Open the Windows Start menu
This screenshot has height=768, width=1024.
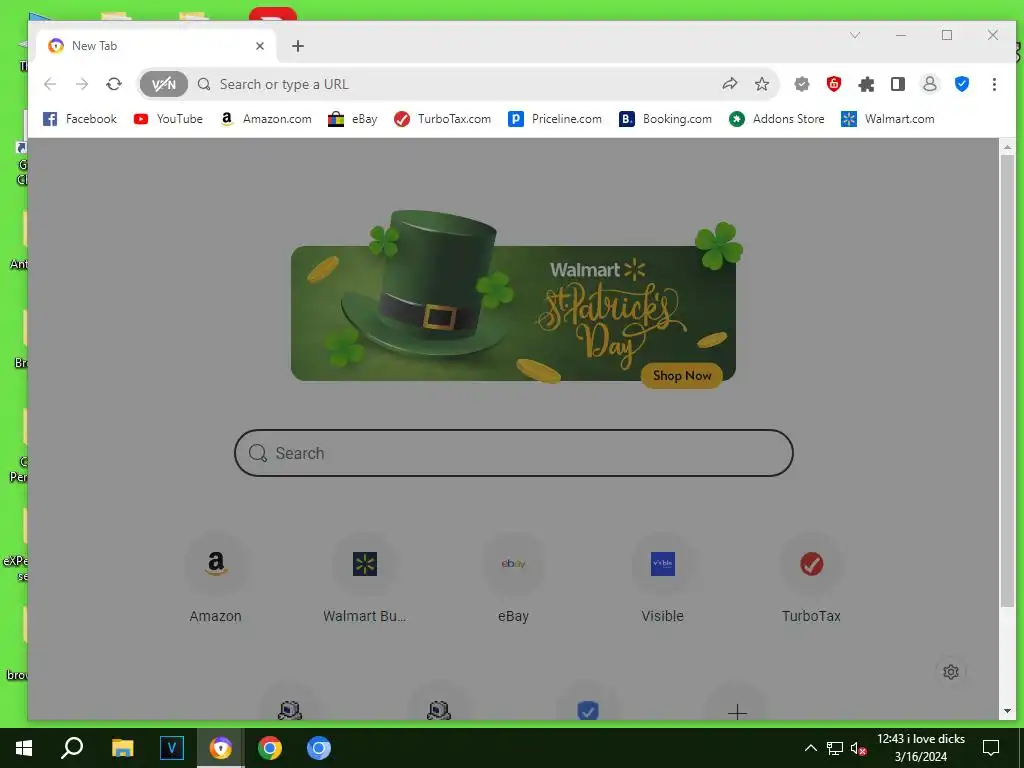pyautogui.click(x=24, y=748)
